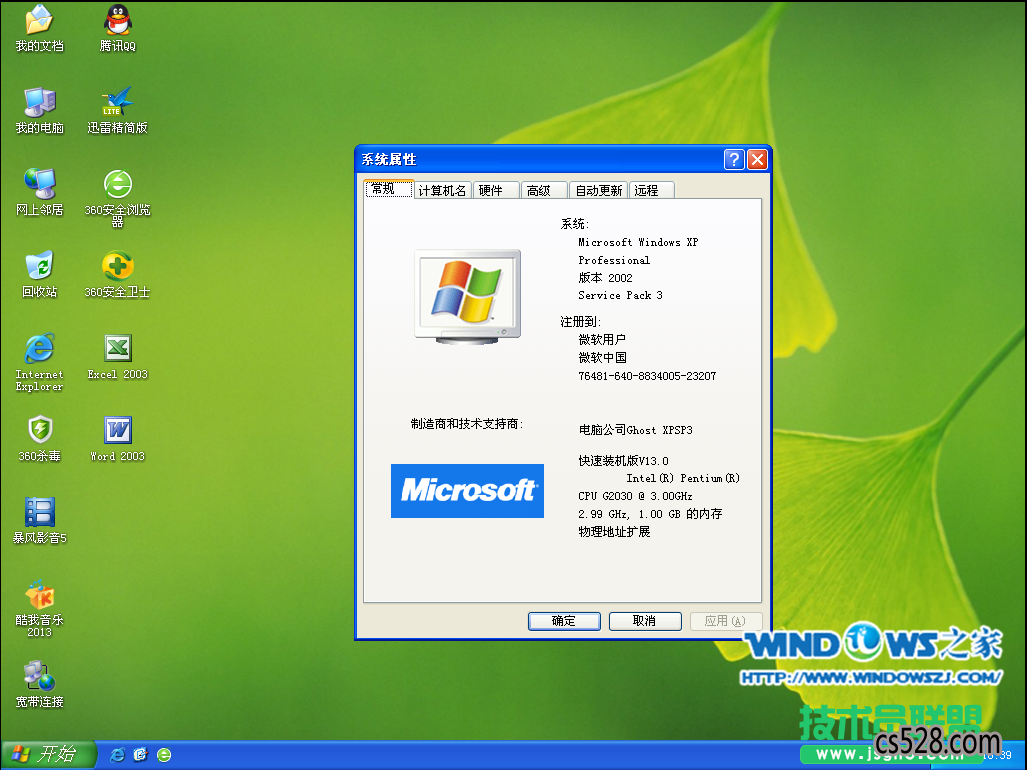Click the text 快速装机版V13.0
Screen dimensions: 1027x770
tap(624, 460)
